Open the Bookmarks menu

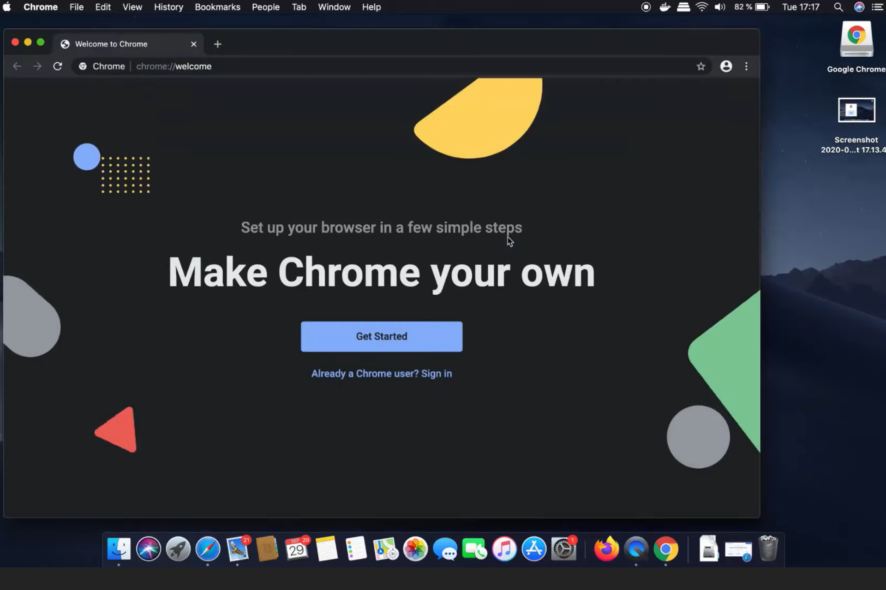pos(218,7)
